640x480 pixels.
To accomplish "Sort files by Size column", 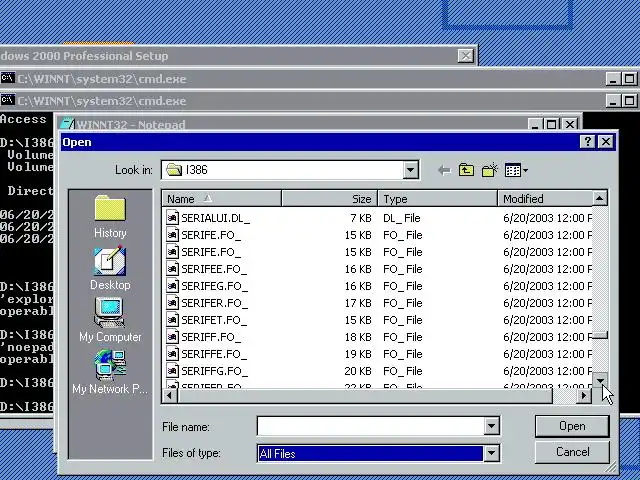I will pos(329,199).
